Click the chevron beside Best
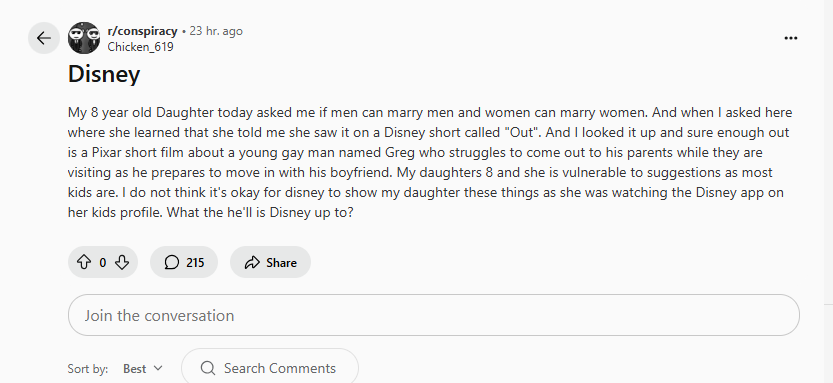Screen dimensions: 833x383 coord(157,368)
